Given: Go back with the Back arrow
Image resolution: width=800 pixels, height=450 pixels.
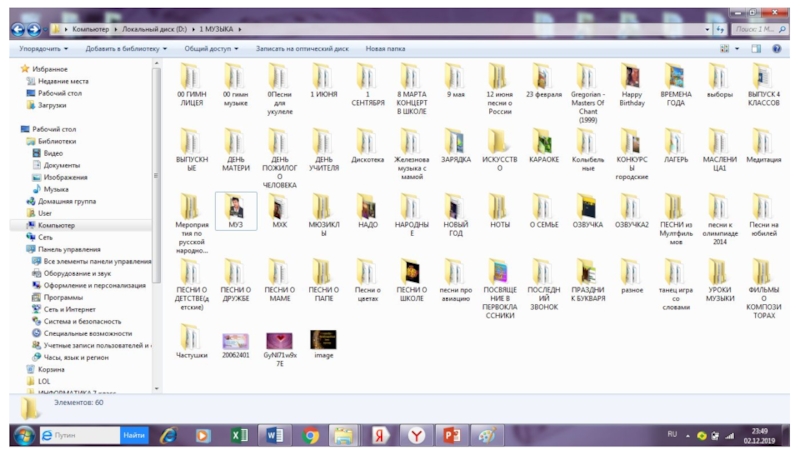Looking at the screenshot, I should coord(18,30).
